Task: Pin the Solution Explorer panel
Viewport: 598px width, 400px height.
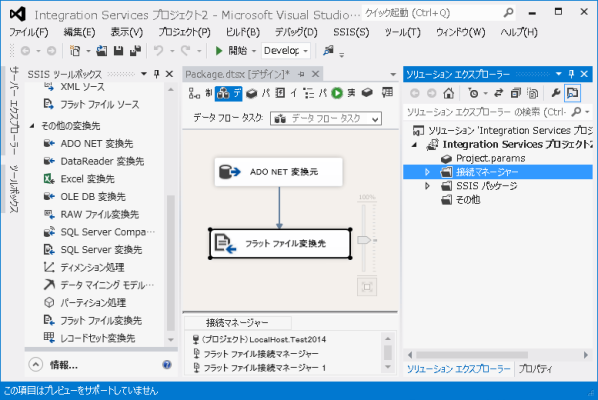Action: point(571,74)
